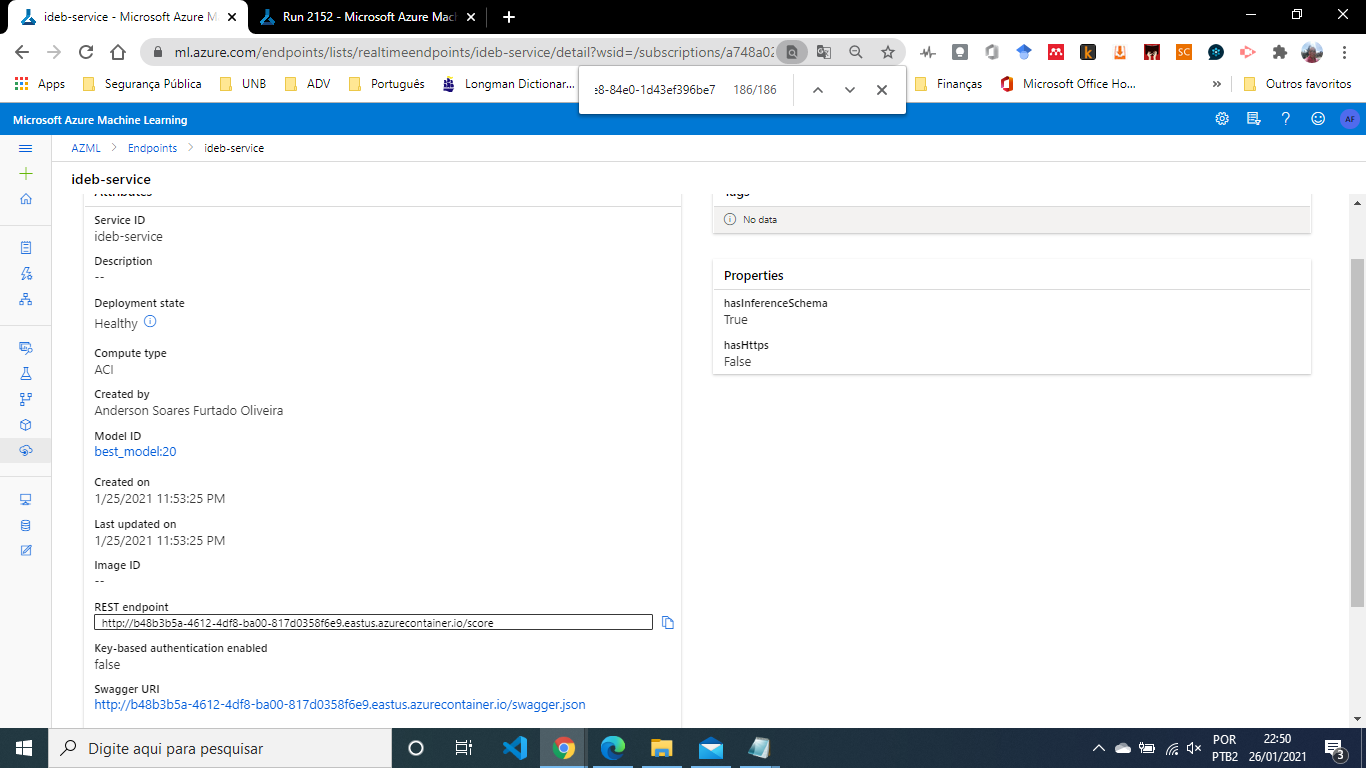The image size is (1366, 768).
Task: Click Endpoints in the breadcrumb
Action: [152, 148]
